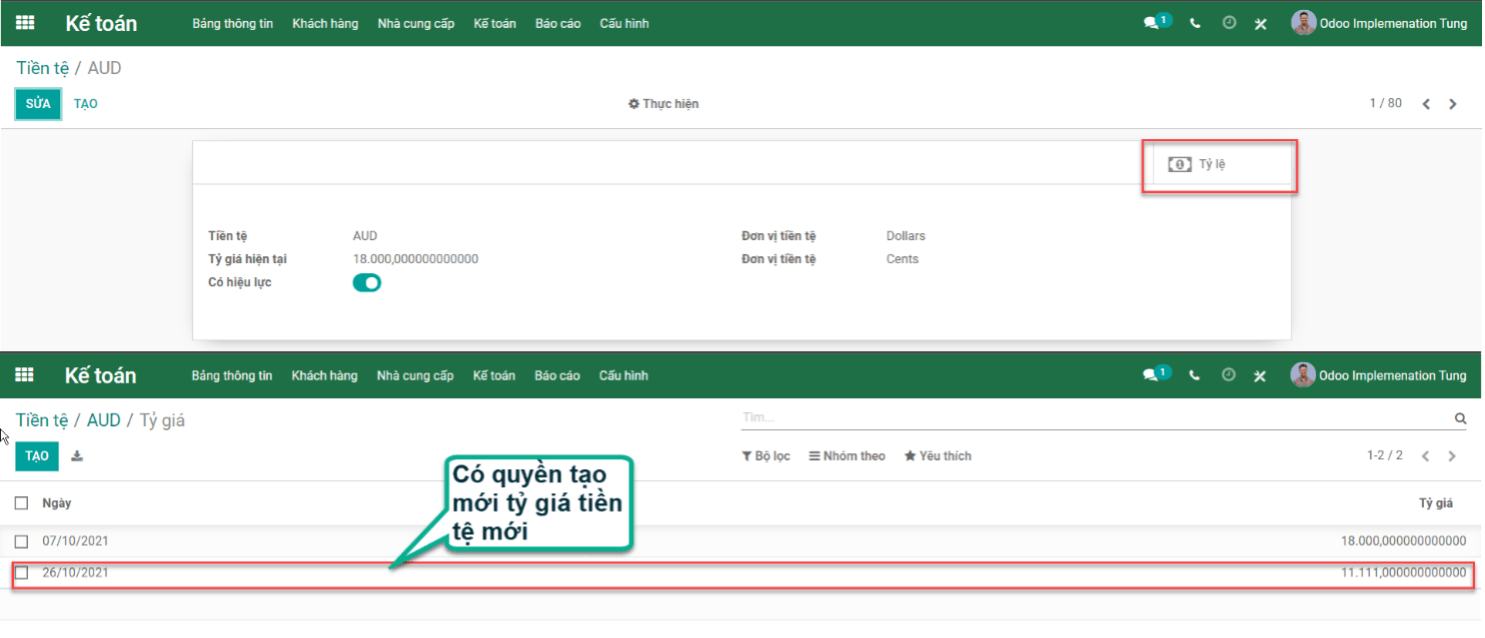Screen dimensions: 1485x638
Task: Click phone icon on Tỷ giá list screen navbar
Action: coord(1195,375)
